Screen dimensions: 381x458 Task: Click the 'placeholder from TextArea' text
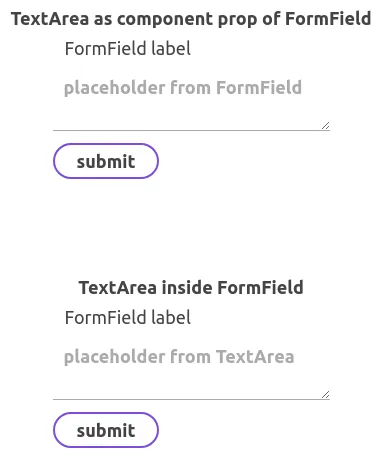(x=179, y=357)
